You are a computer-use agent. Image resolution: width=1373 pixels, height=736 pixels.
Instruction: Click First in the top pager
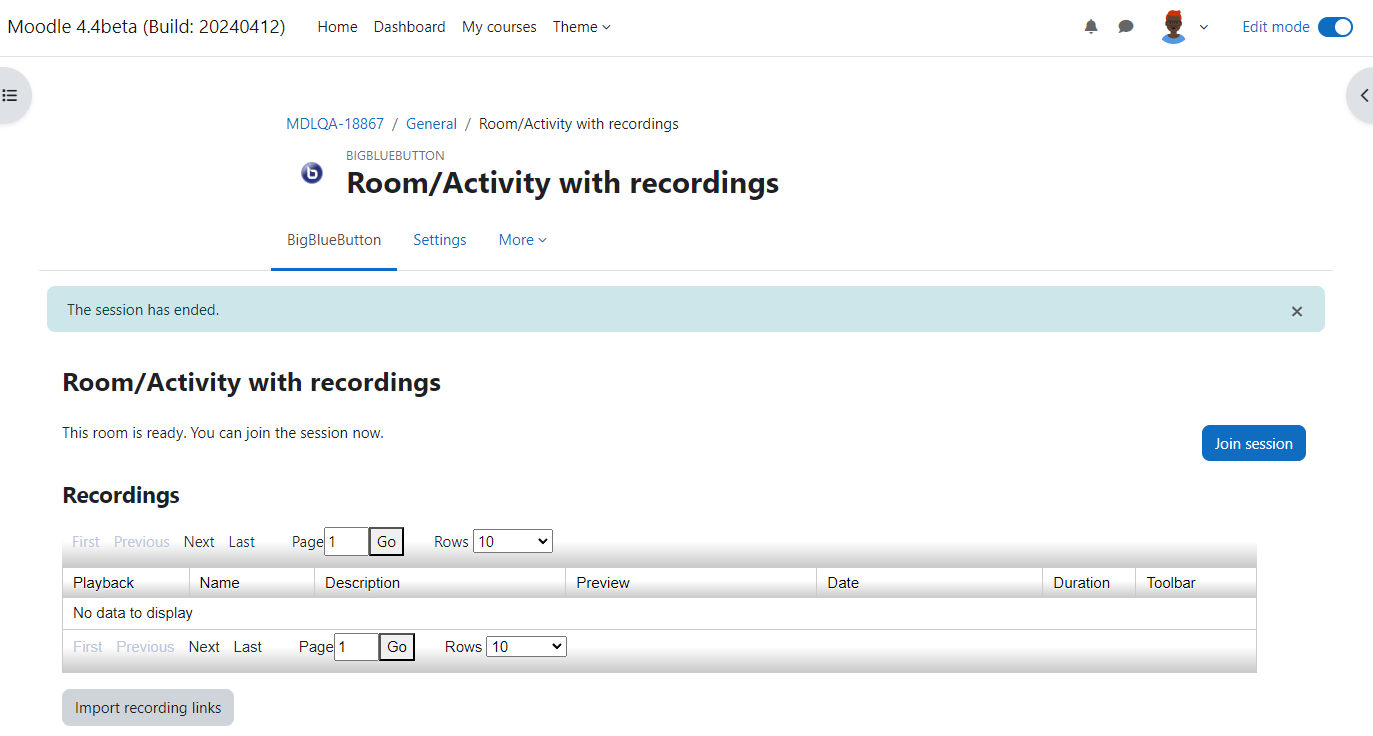pyautogui.click(x=86, y=542)
